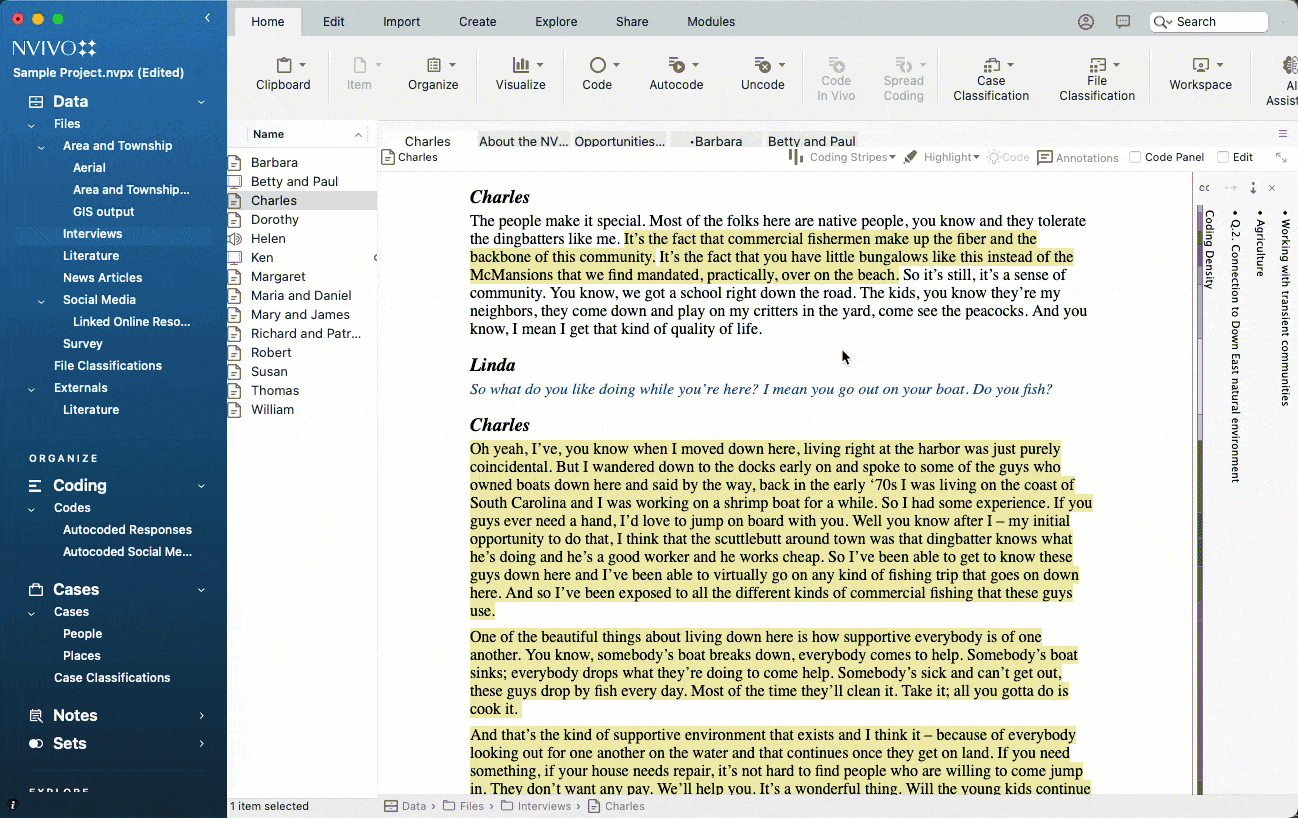
Task: Click the Visualize chart icon
Action: pos(521,65)
